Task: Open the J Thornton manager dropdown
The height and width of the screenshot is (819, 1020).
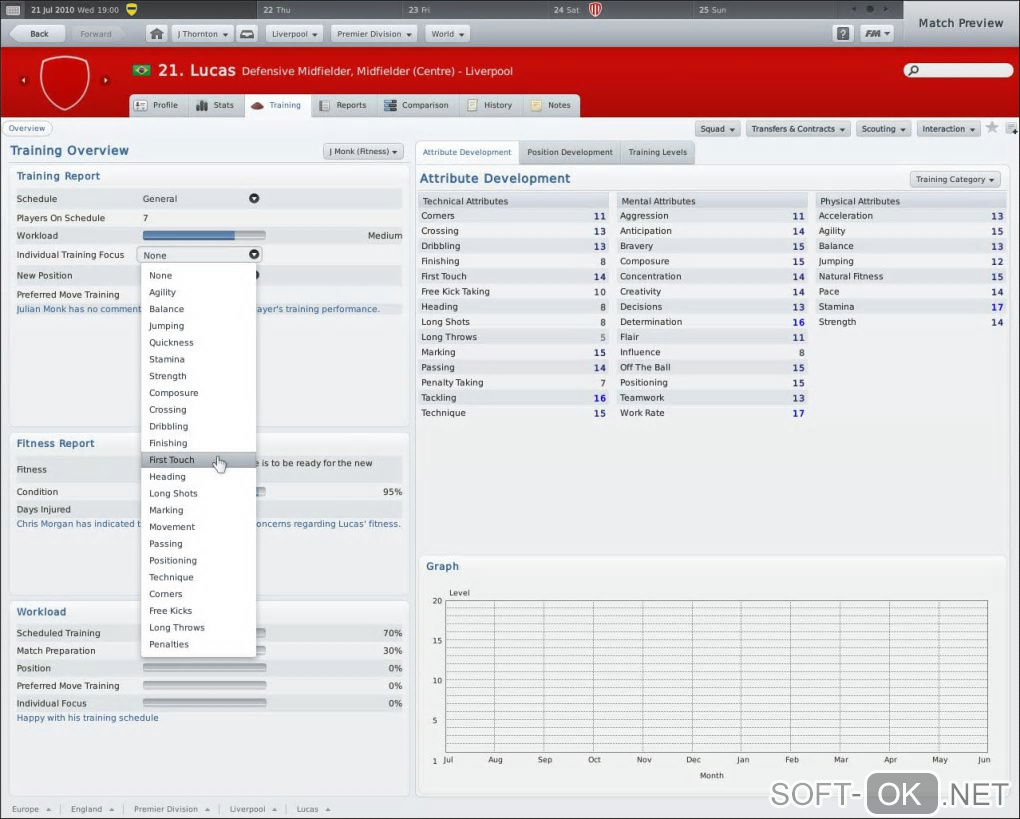Action: coord(202,34)
